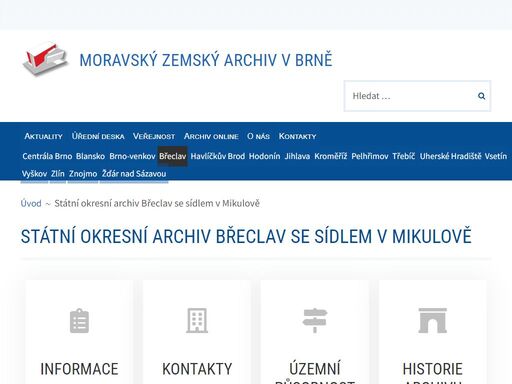Select the Brno-venkov archive link

(x=132, y=156)
